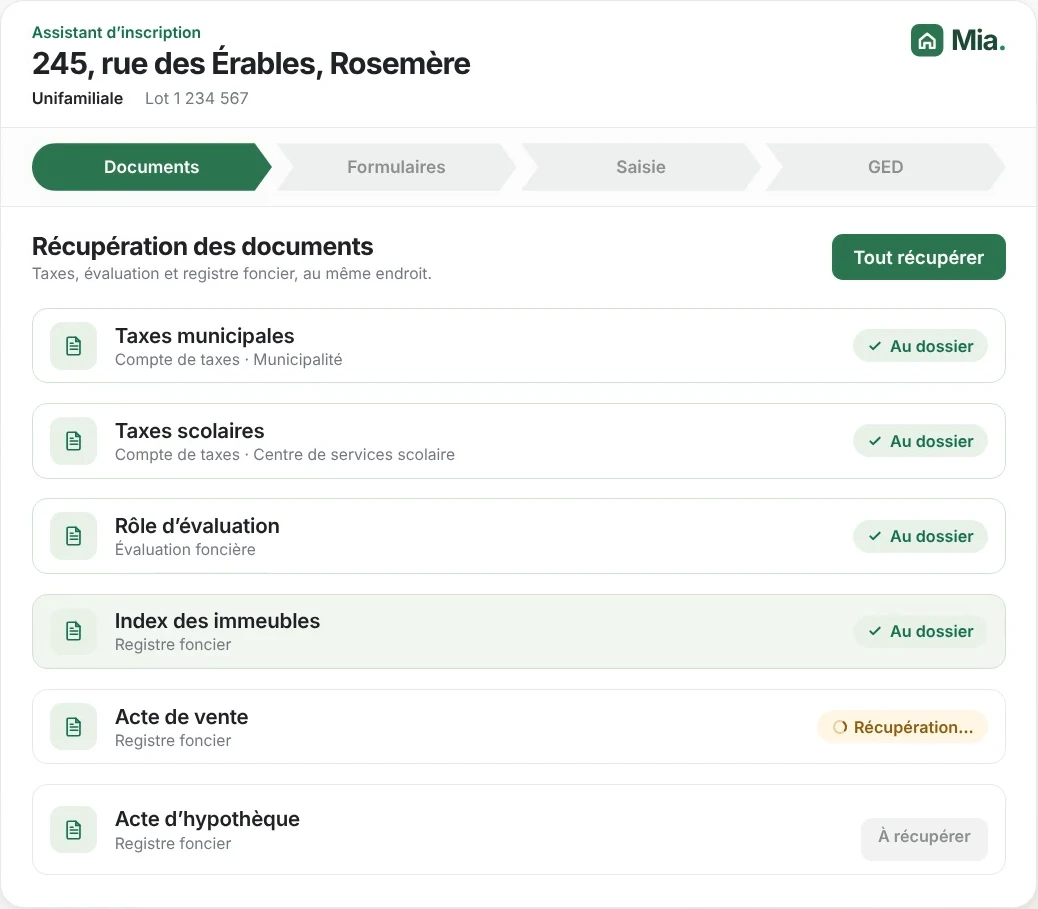Click the Mia brand name text
This screenshot has width=1038, height=909.
978,40
